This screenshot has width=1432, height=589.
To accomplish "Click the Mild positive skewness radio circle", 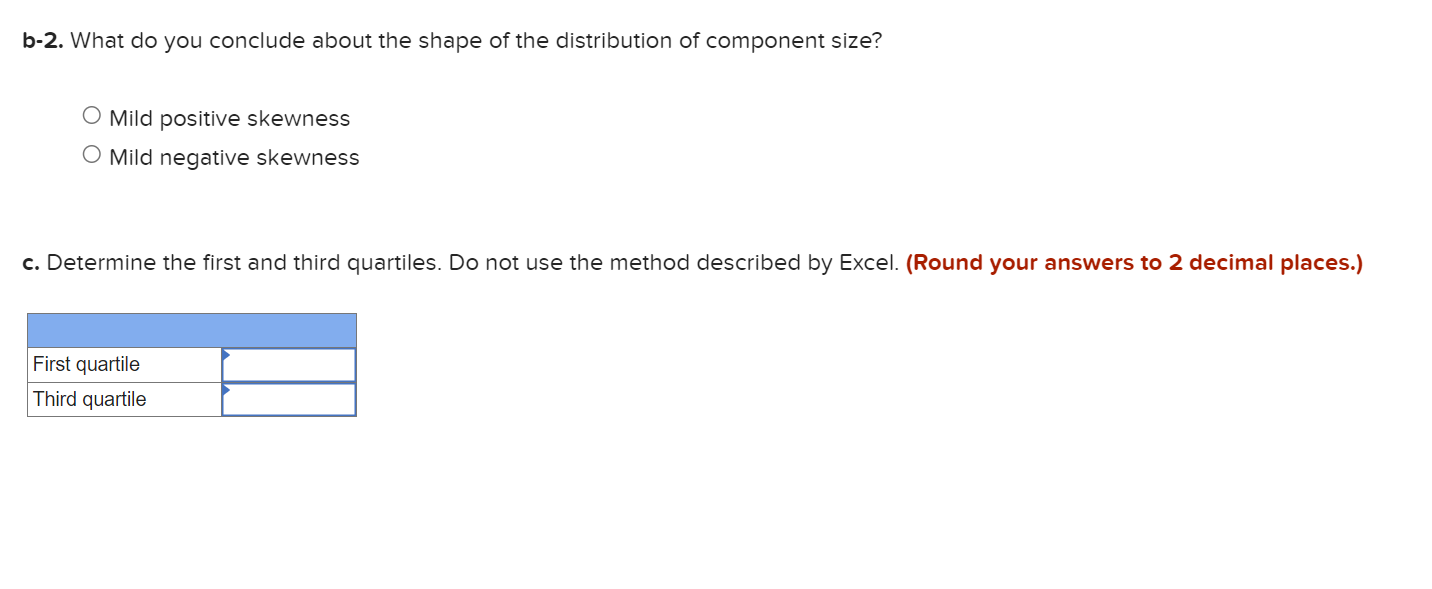I will coord(91,114).
